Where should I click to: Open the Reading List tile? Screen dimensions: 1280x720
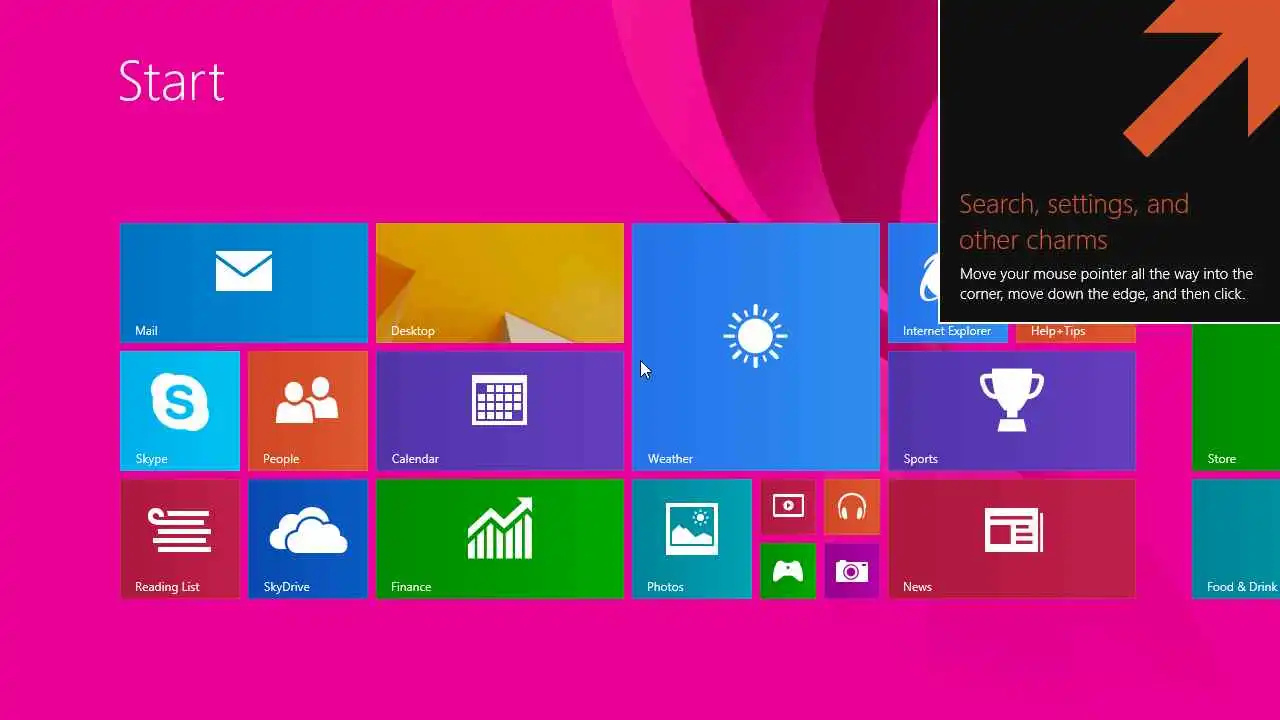[x=180, y=539]
